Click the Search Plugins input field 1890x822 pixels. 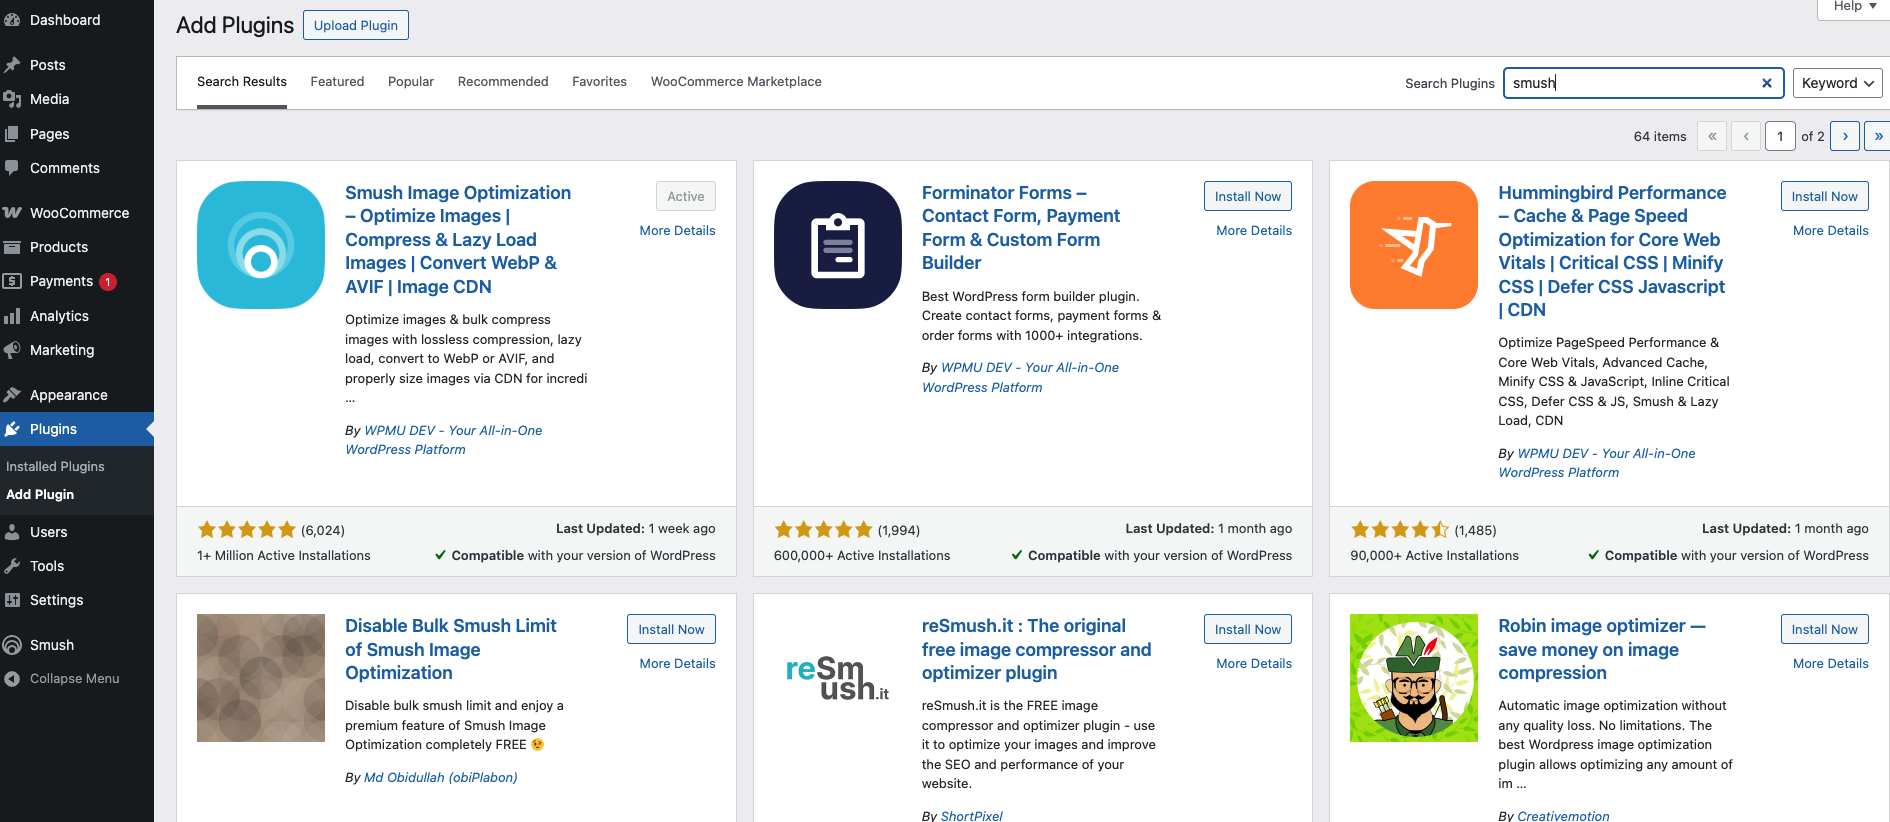[1630, 83]
